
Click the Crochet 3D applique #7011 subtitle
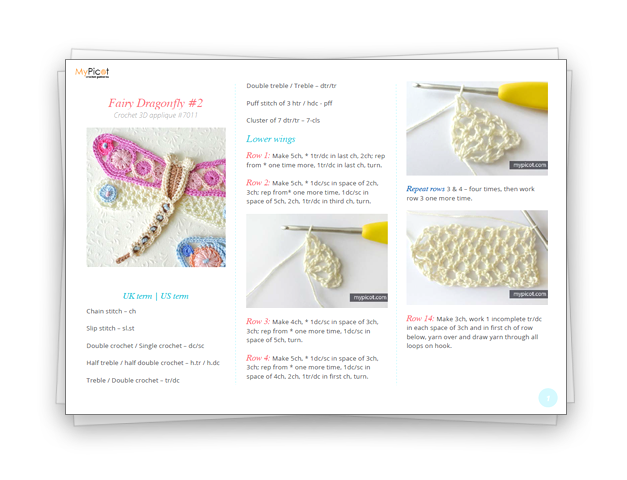[x=156, y=115]
